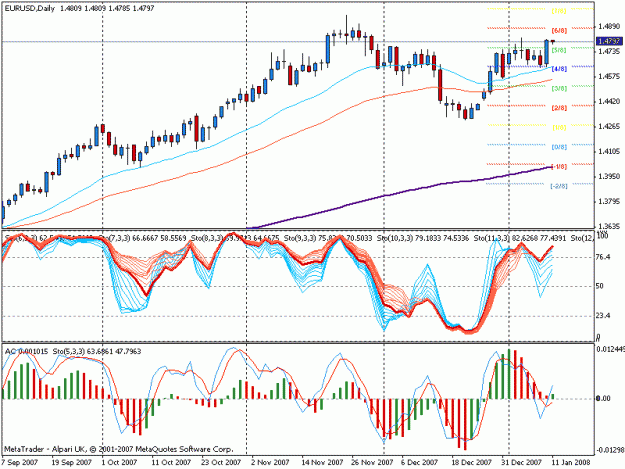Click the 31 Dec 2007 date label
This screenshot has width=625, height=469.
tap(521, 462)
